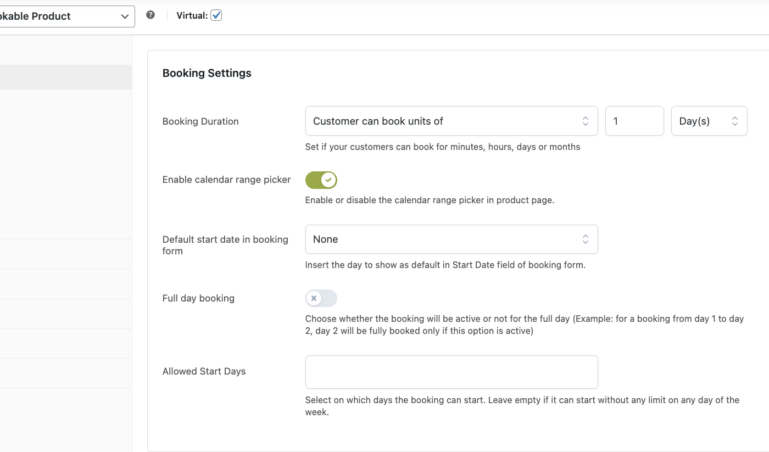Expand the Default start date 'None' dropdown

(x=450, y=239)
